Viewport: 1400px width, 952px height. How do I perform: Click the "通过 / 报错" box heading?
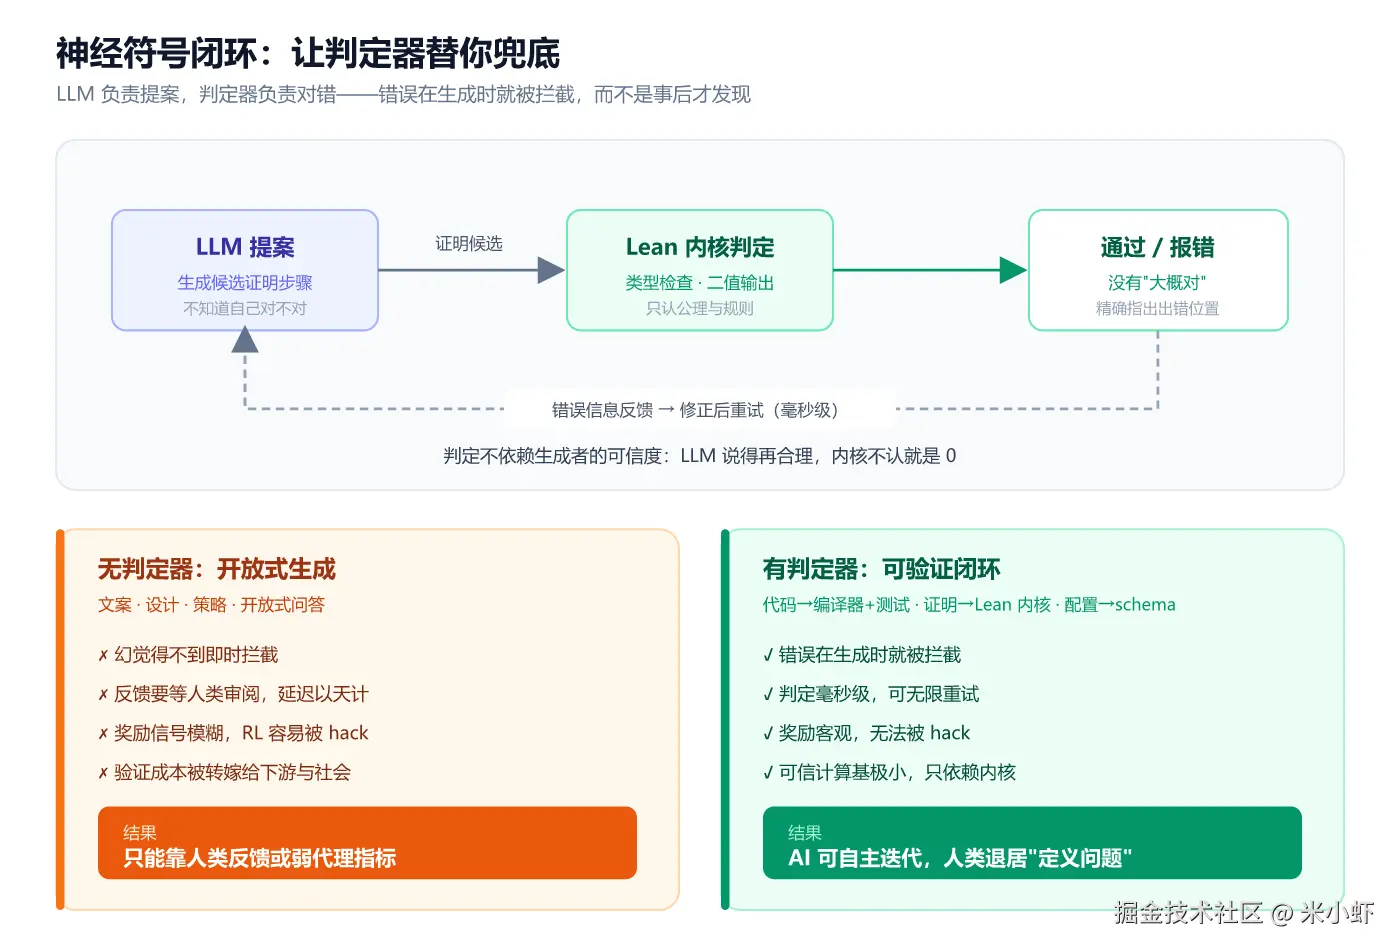pyautogui.click(x=1158, y=247)
